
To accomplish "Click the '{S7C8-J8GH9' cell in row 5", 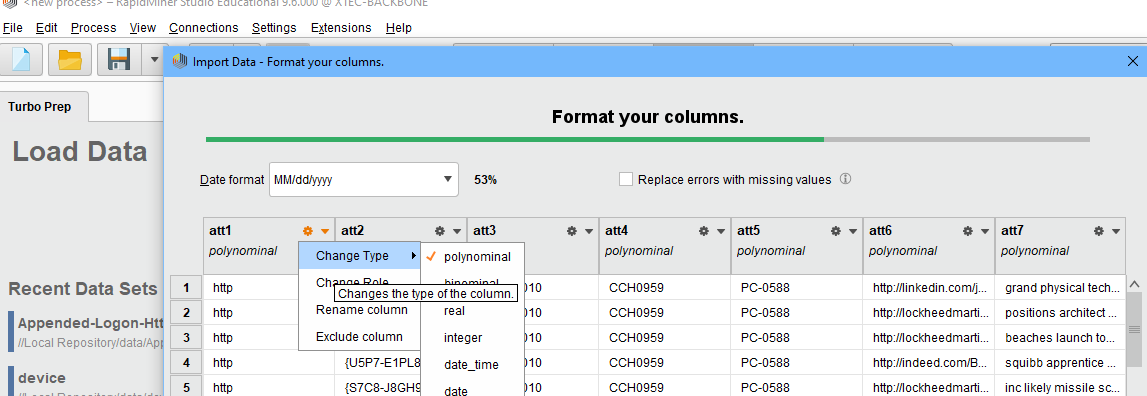I will coord(379,387).
